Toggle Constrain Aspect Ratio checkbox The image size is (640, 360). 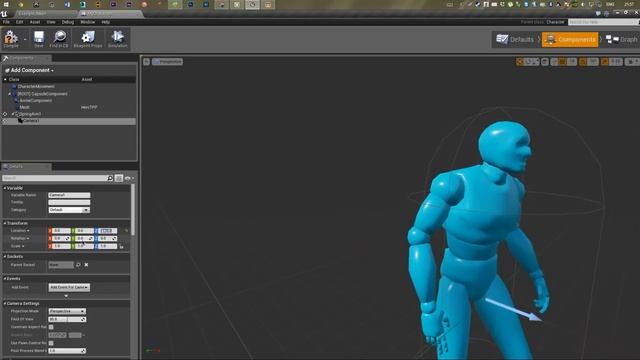(51, 327)
